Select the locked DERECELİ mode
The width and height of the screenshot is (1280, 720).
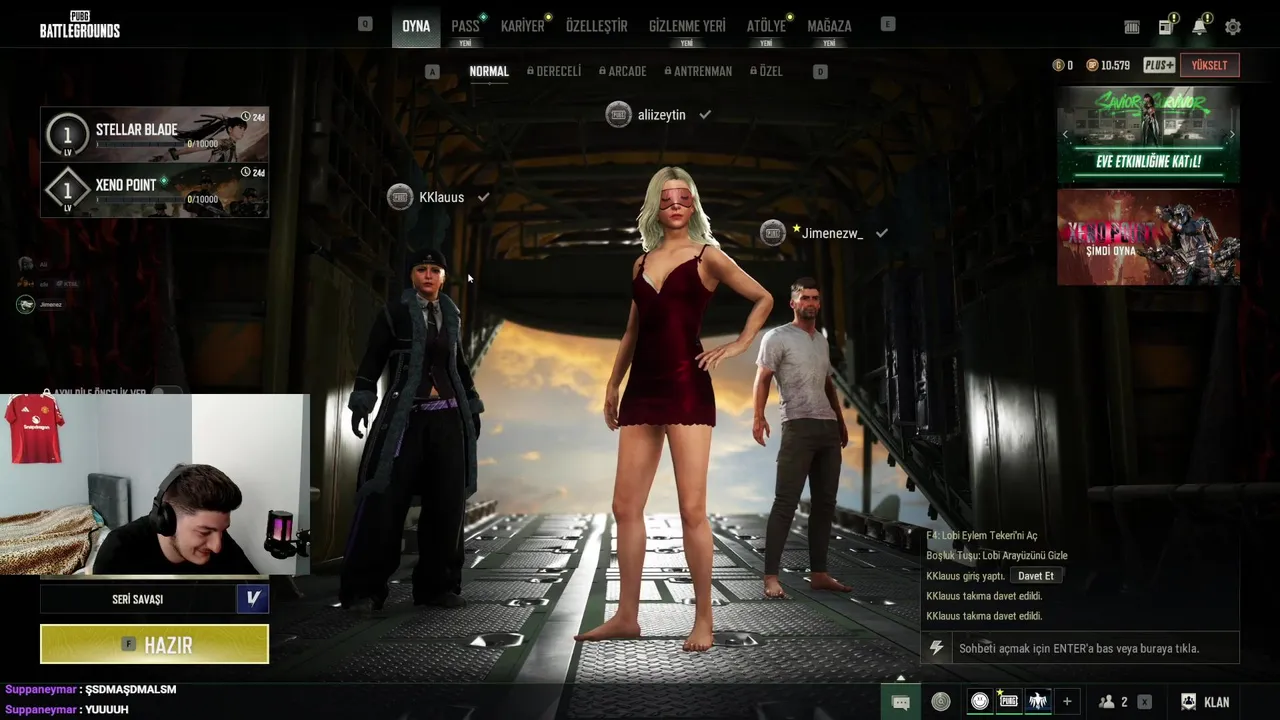553,71
